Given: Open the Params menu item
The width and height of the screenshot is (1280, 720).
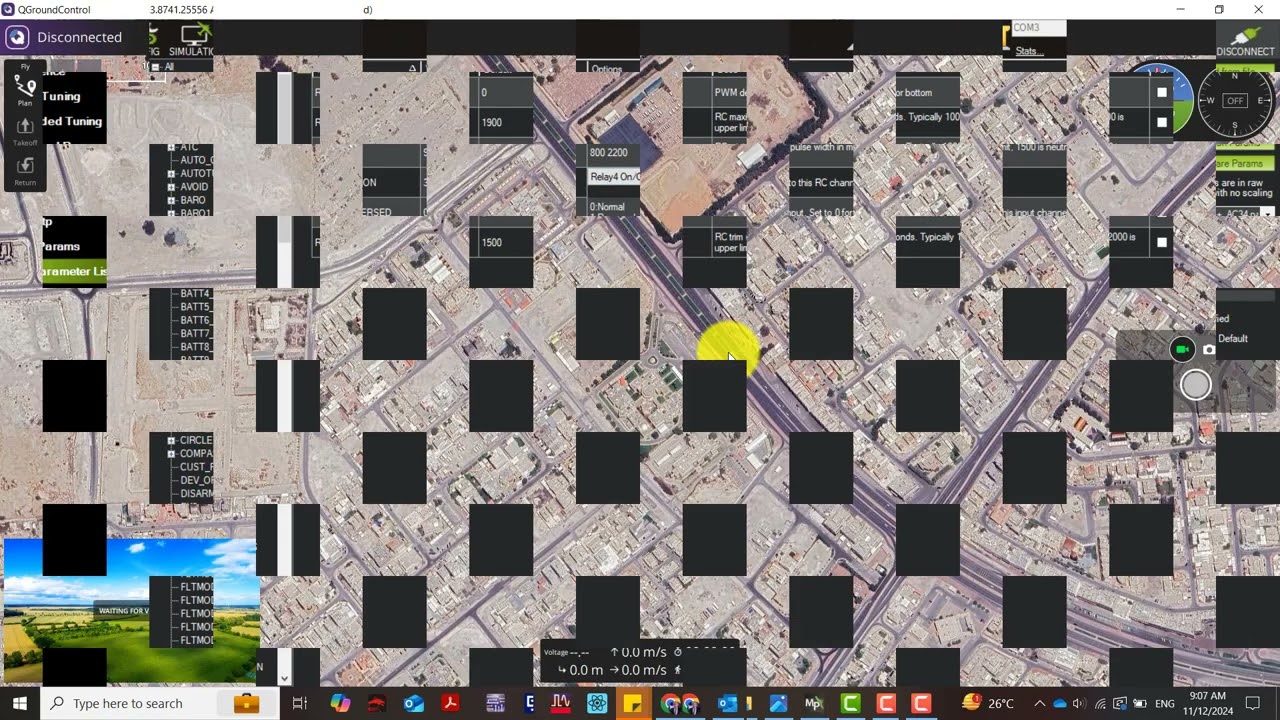Looking at the screenshot, I should coord(61,246).
